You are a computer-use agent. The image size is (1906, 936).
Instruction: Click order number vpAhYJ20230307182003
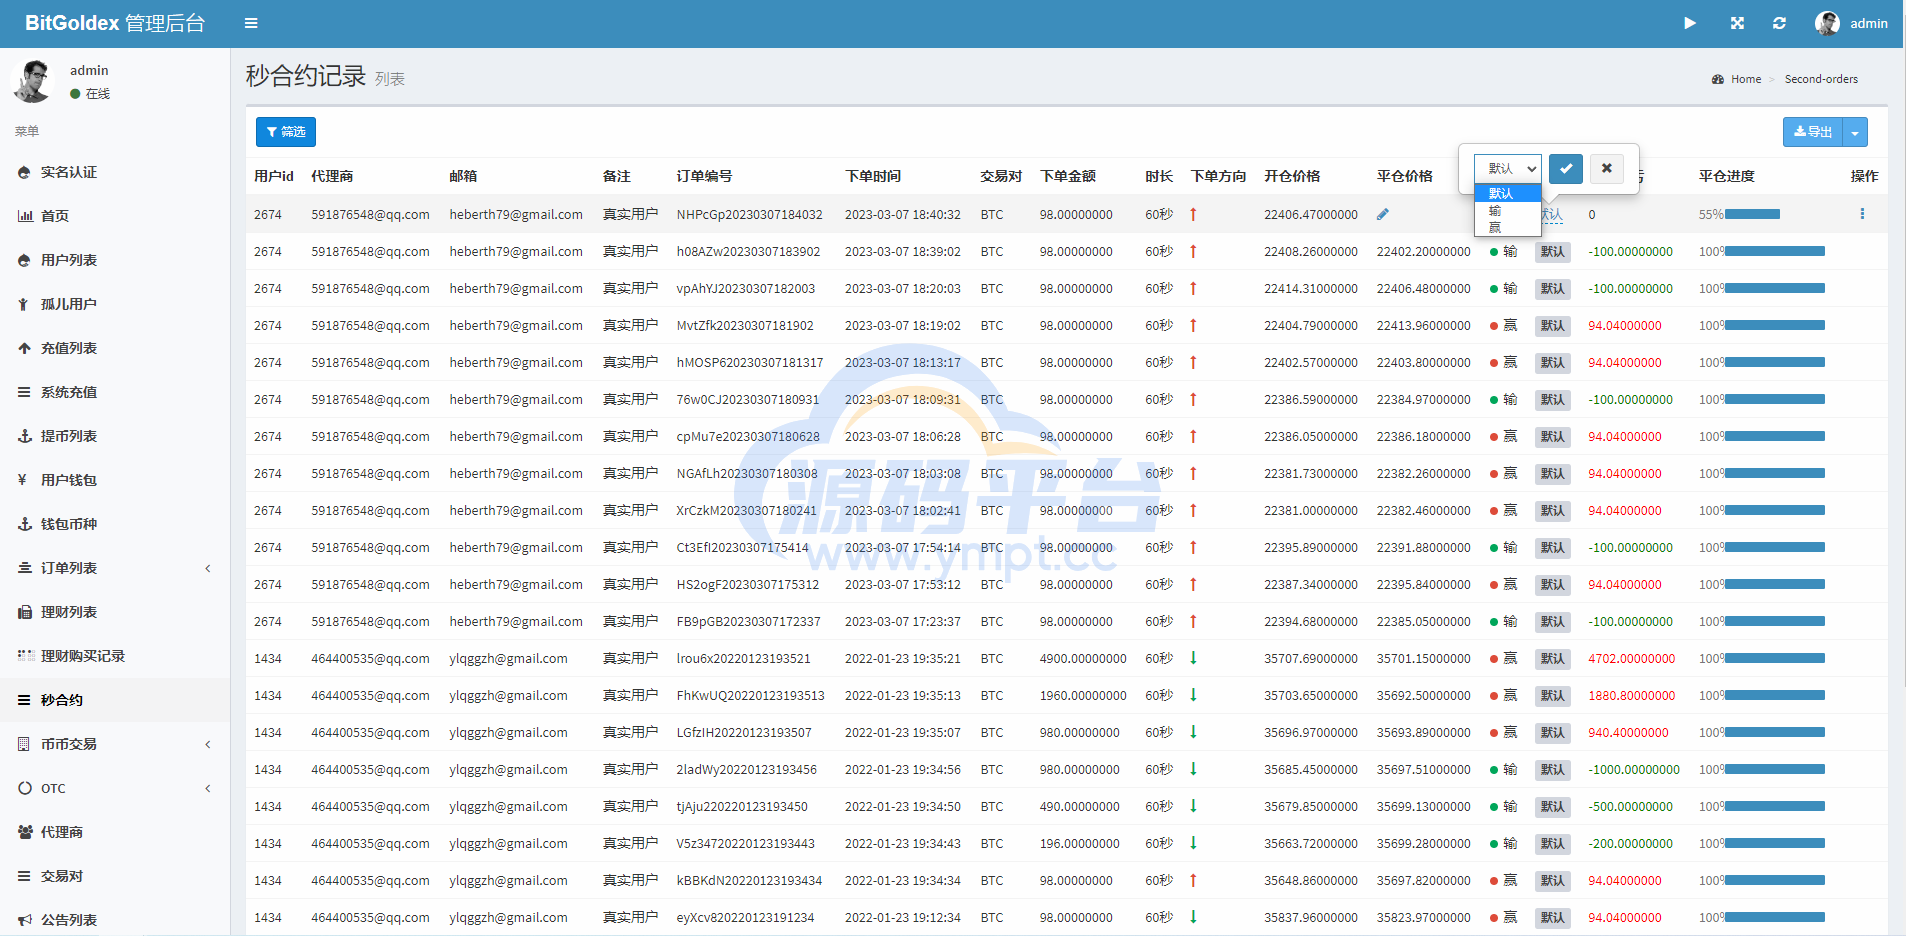(745, 288)
